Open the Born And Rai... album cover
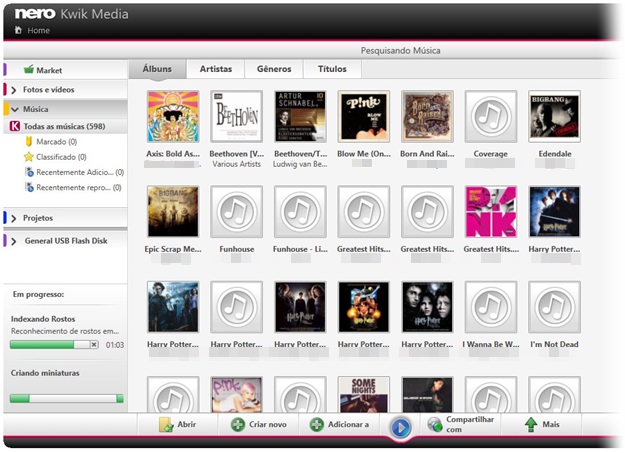Image resolution: width=625 pixels, height=453 pixels. (427, 116)
